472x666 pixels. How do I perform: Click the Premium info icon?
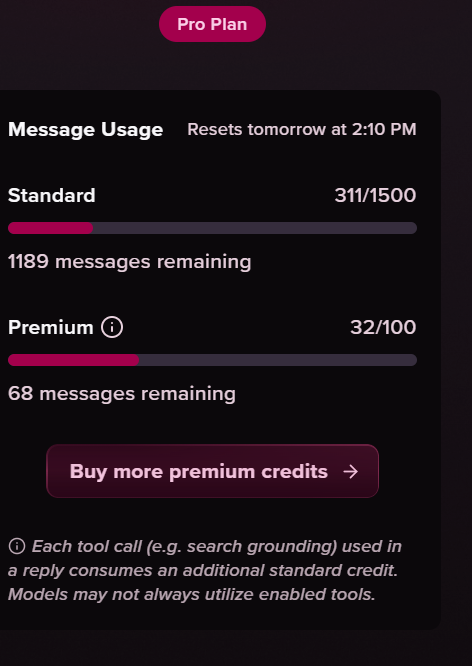[x=112, y=327]
